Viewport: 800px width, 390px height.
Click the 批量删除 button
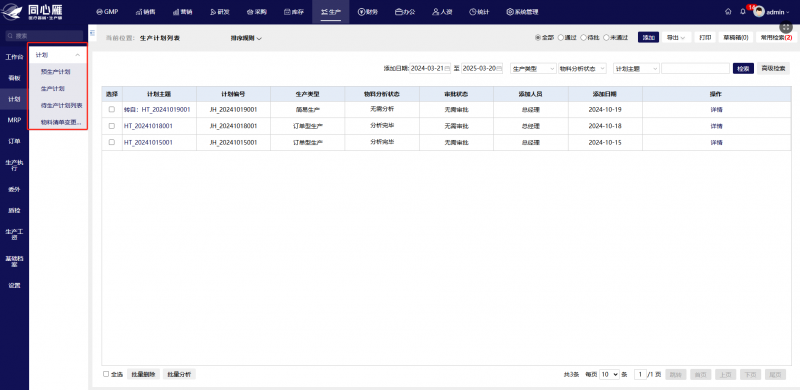click(x=143, y=374)
